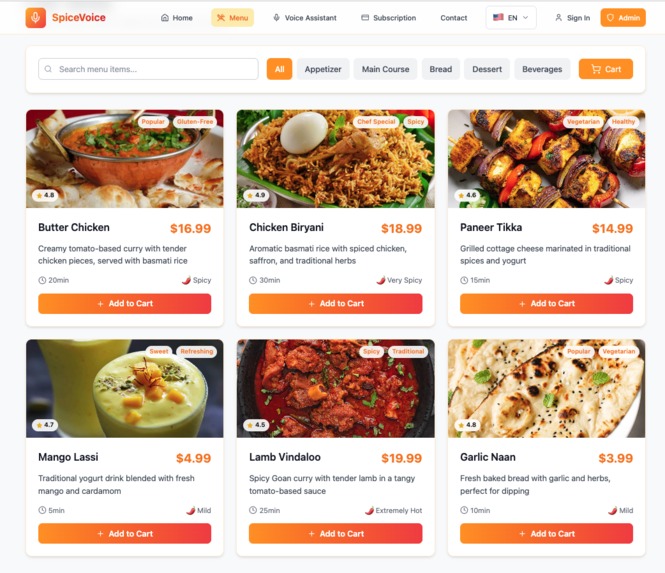The width and height of the screenshot is (665, 573).
Task: Add Lamb Vindaloo to cart
Action: [x=335, y=534]
